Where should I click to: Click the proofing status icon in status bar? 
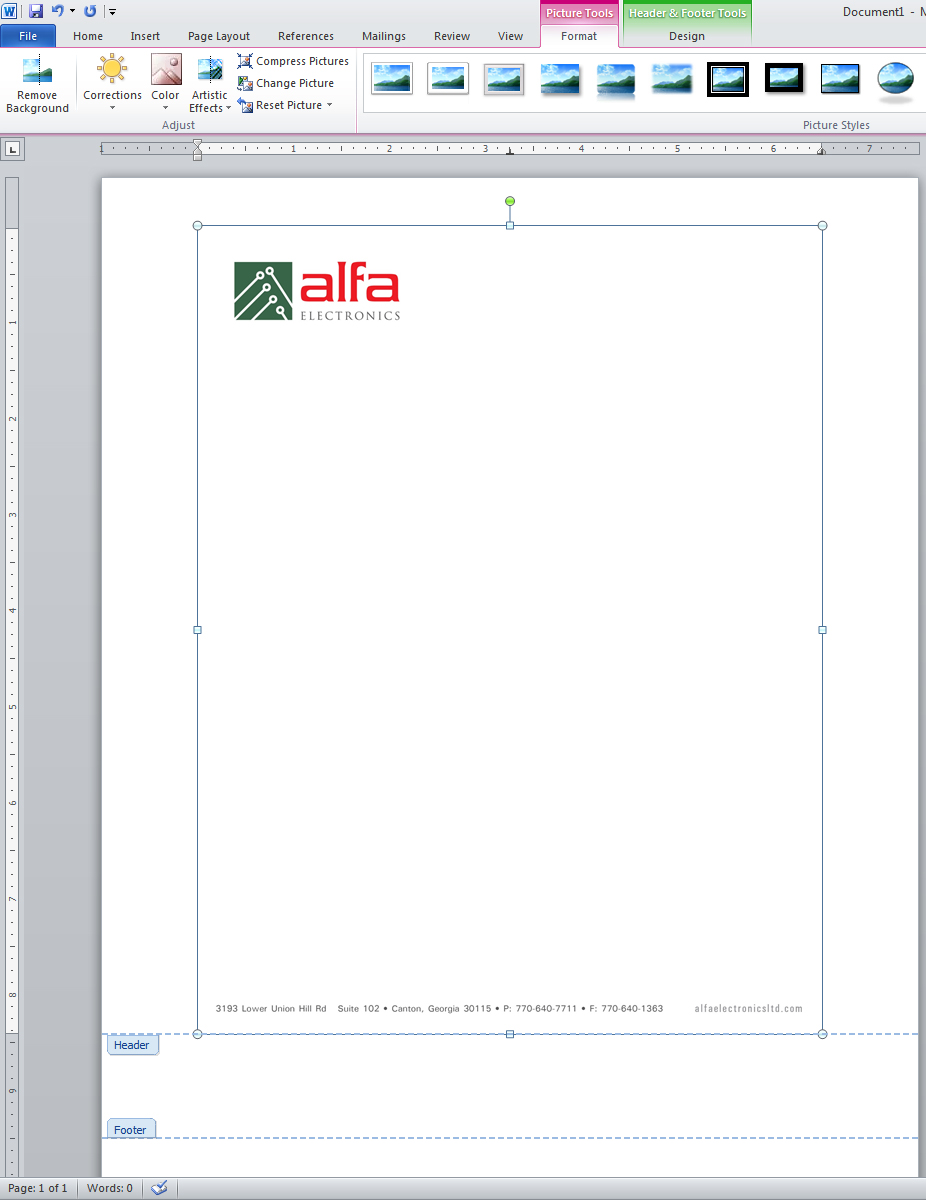pos(159,1187)
